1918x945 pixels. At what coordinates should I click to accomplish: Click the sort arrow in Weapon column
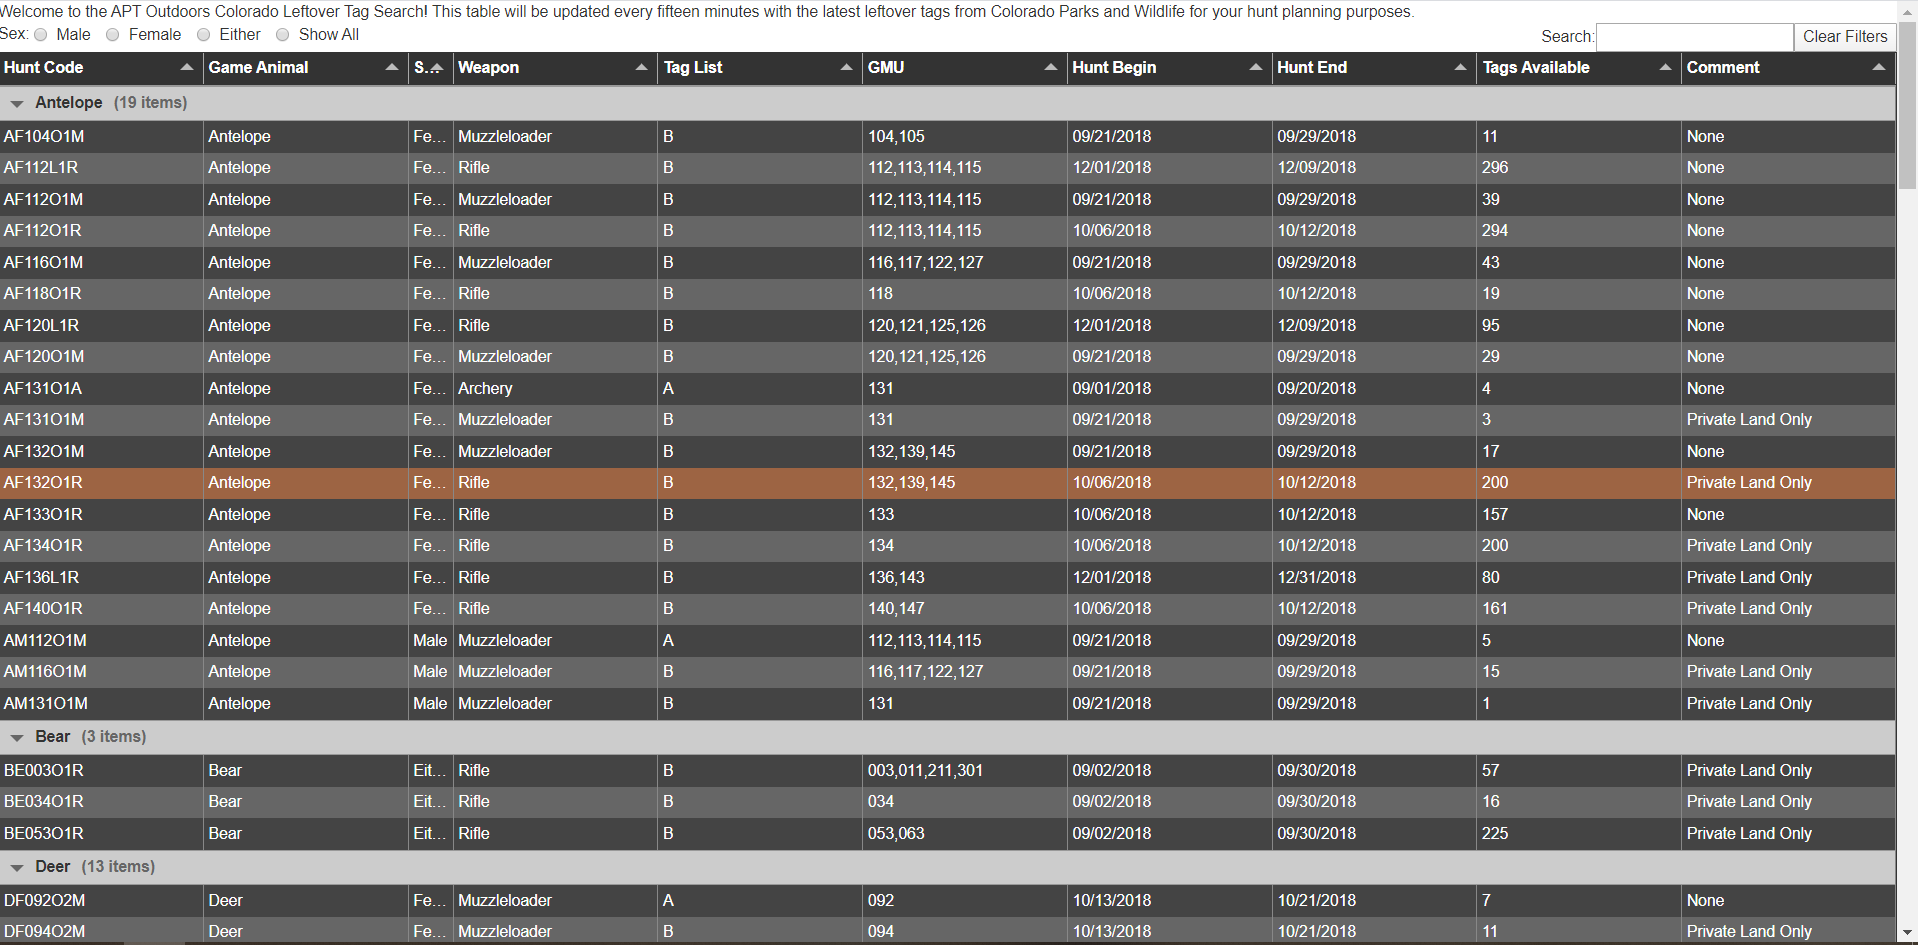(x=641, y=68)
